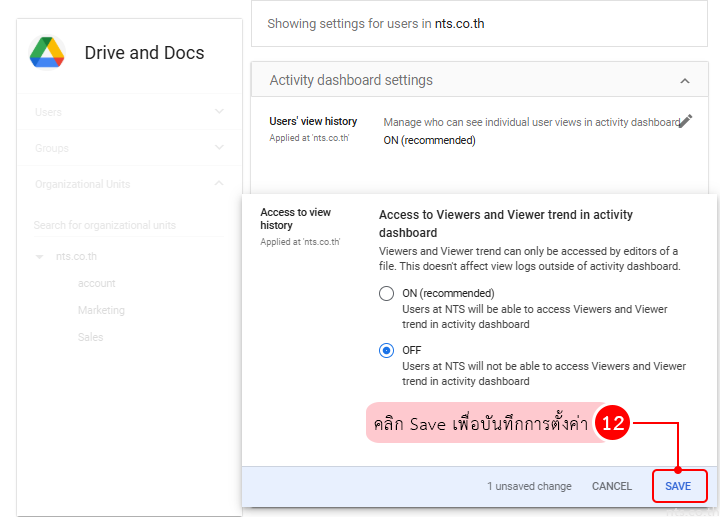Click the Access to view history label
Image resolution: width=720 pixels, height=517 pixels.
click(295, 219)
